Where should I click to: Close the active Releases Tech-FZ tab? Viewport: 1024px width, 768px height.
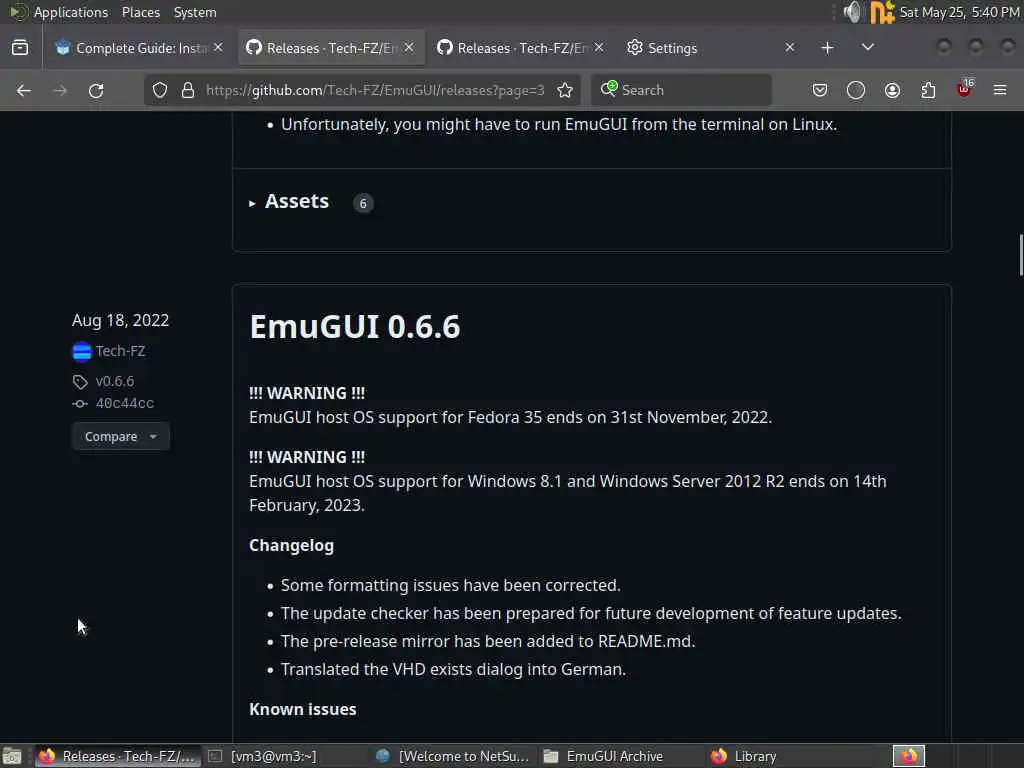(x=409, y=48)
